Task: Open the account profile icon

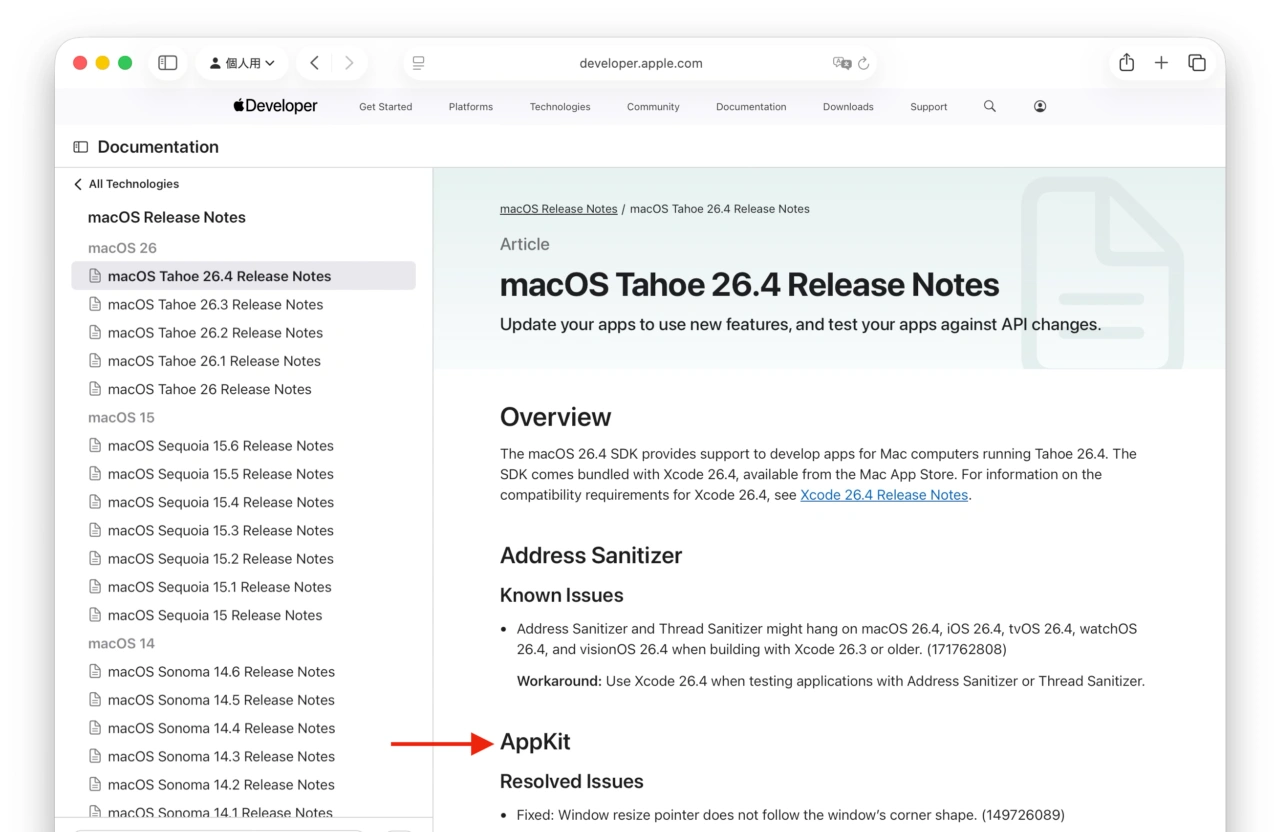Action: pyautogui.click(x=1040, y=106)
